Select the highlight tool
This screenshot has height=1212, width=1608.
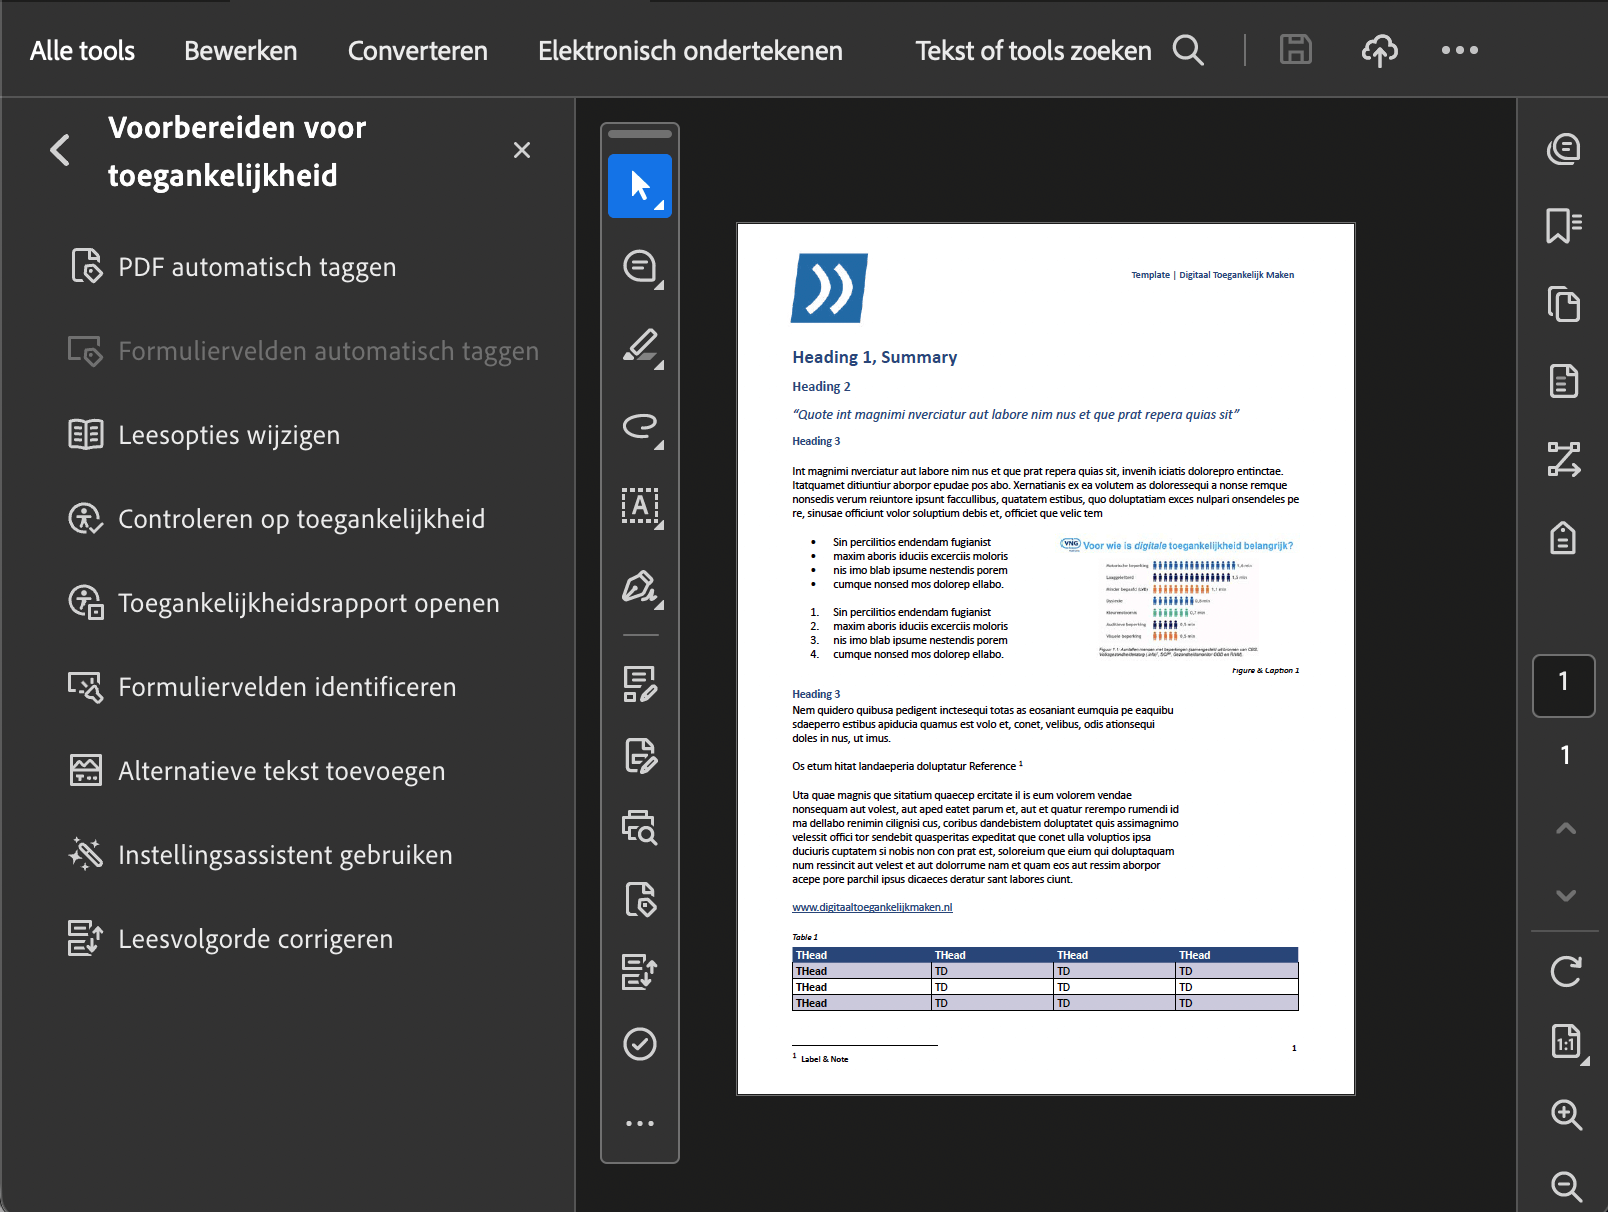pos(639,348)
